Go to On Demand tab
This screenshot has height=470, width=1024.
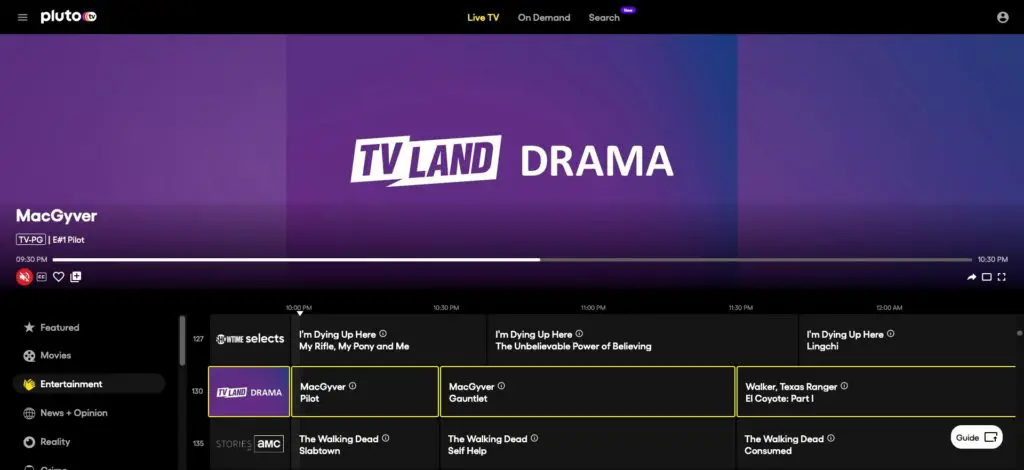coord(543,18)
